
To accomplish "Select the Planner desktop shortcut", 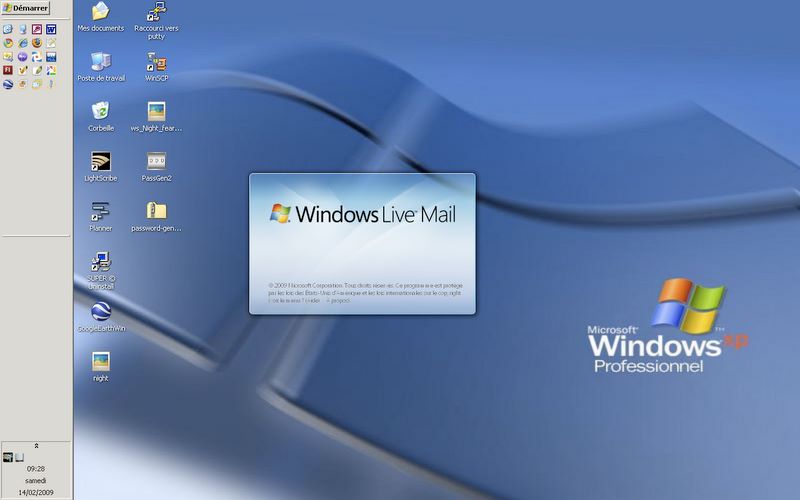I will click(101, 217).
